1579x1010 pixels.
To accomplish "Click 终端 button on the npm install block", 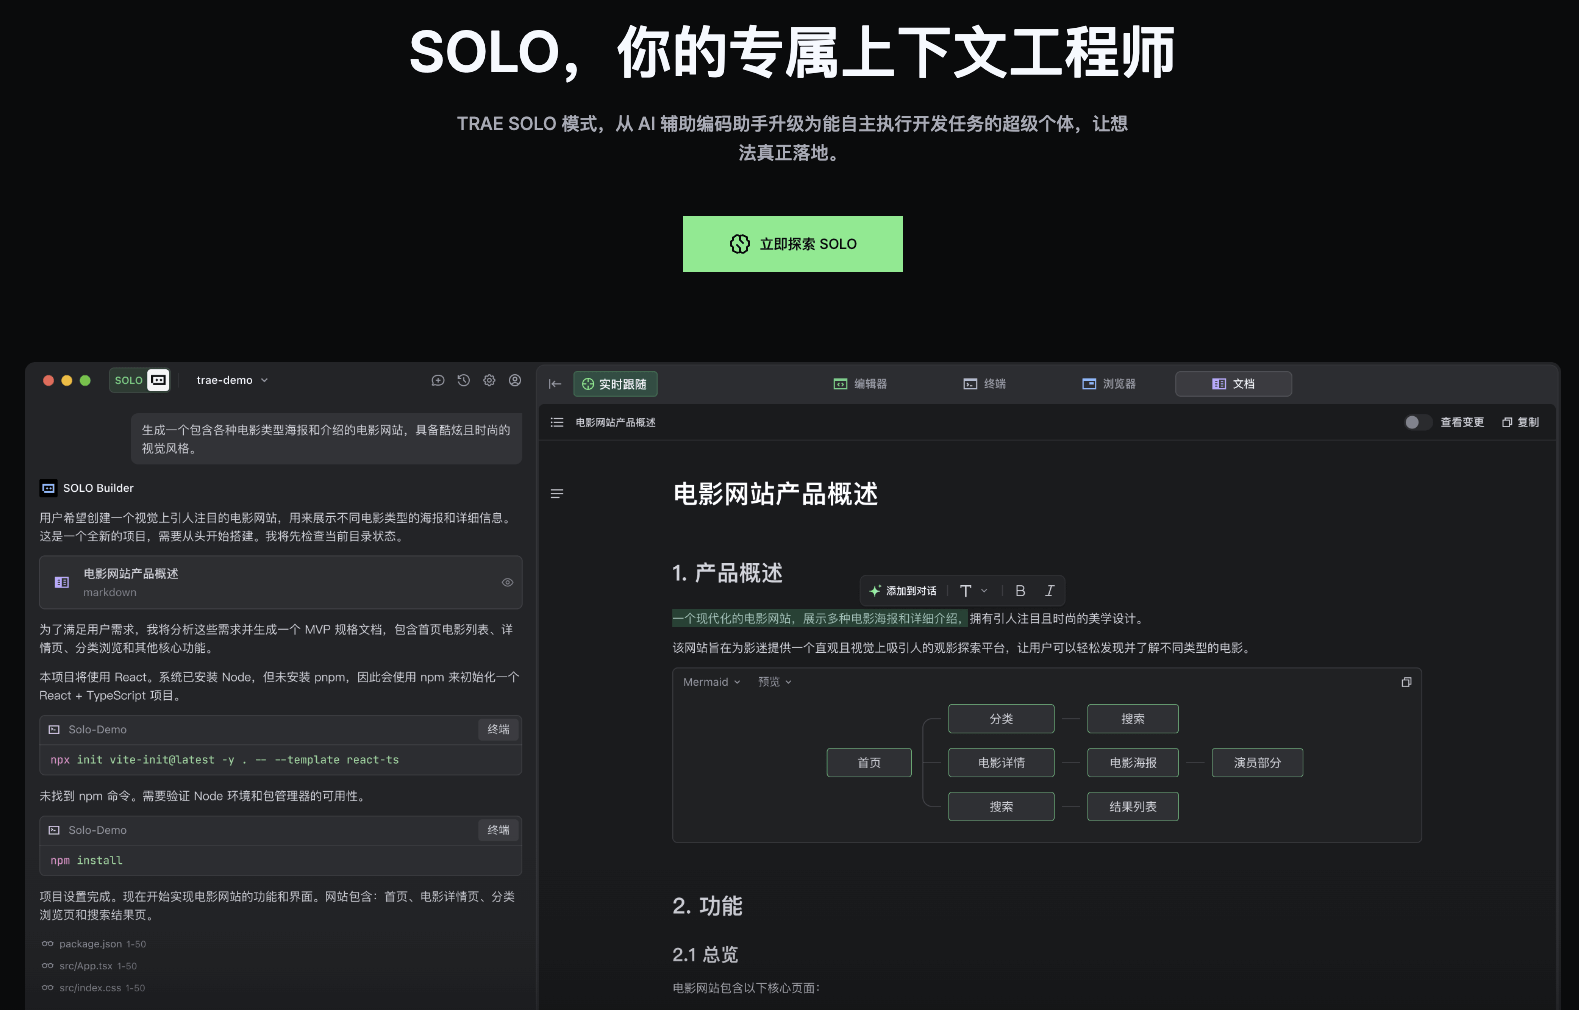I will (x=498, y=830).
